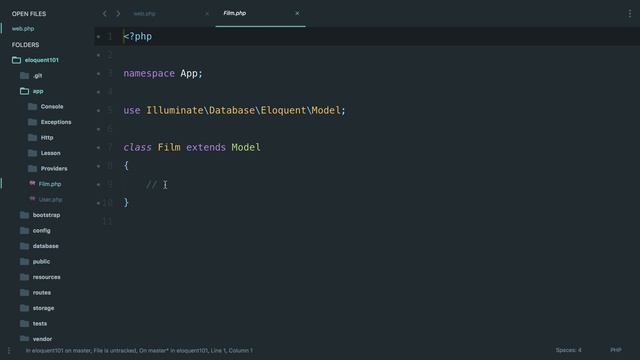Click the vendor folder icon
640x360 pixels.
[24, 339]
